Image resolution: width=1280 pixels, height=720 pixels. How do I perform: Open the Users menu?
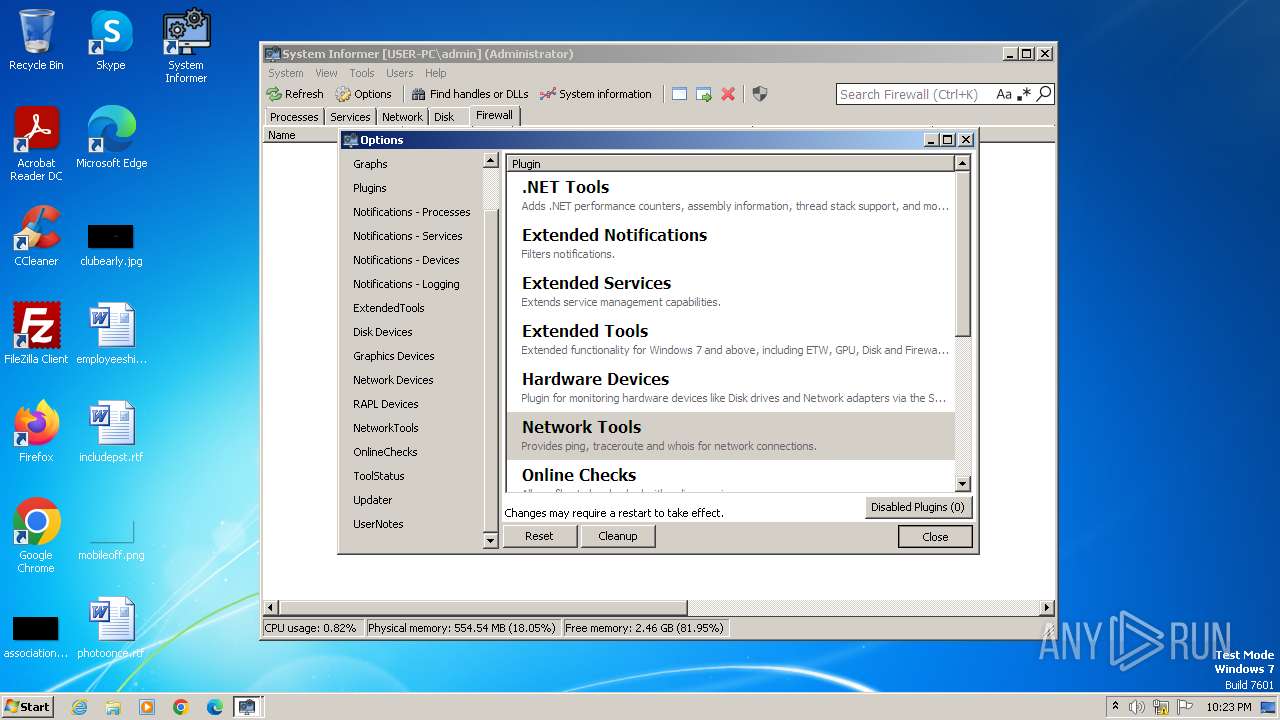point(400,73)
